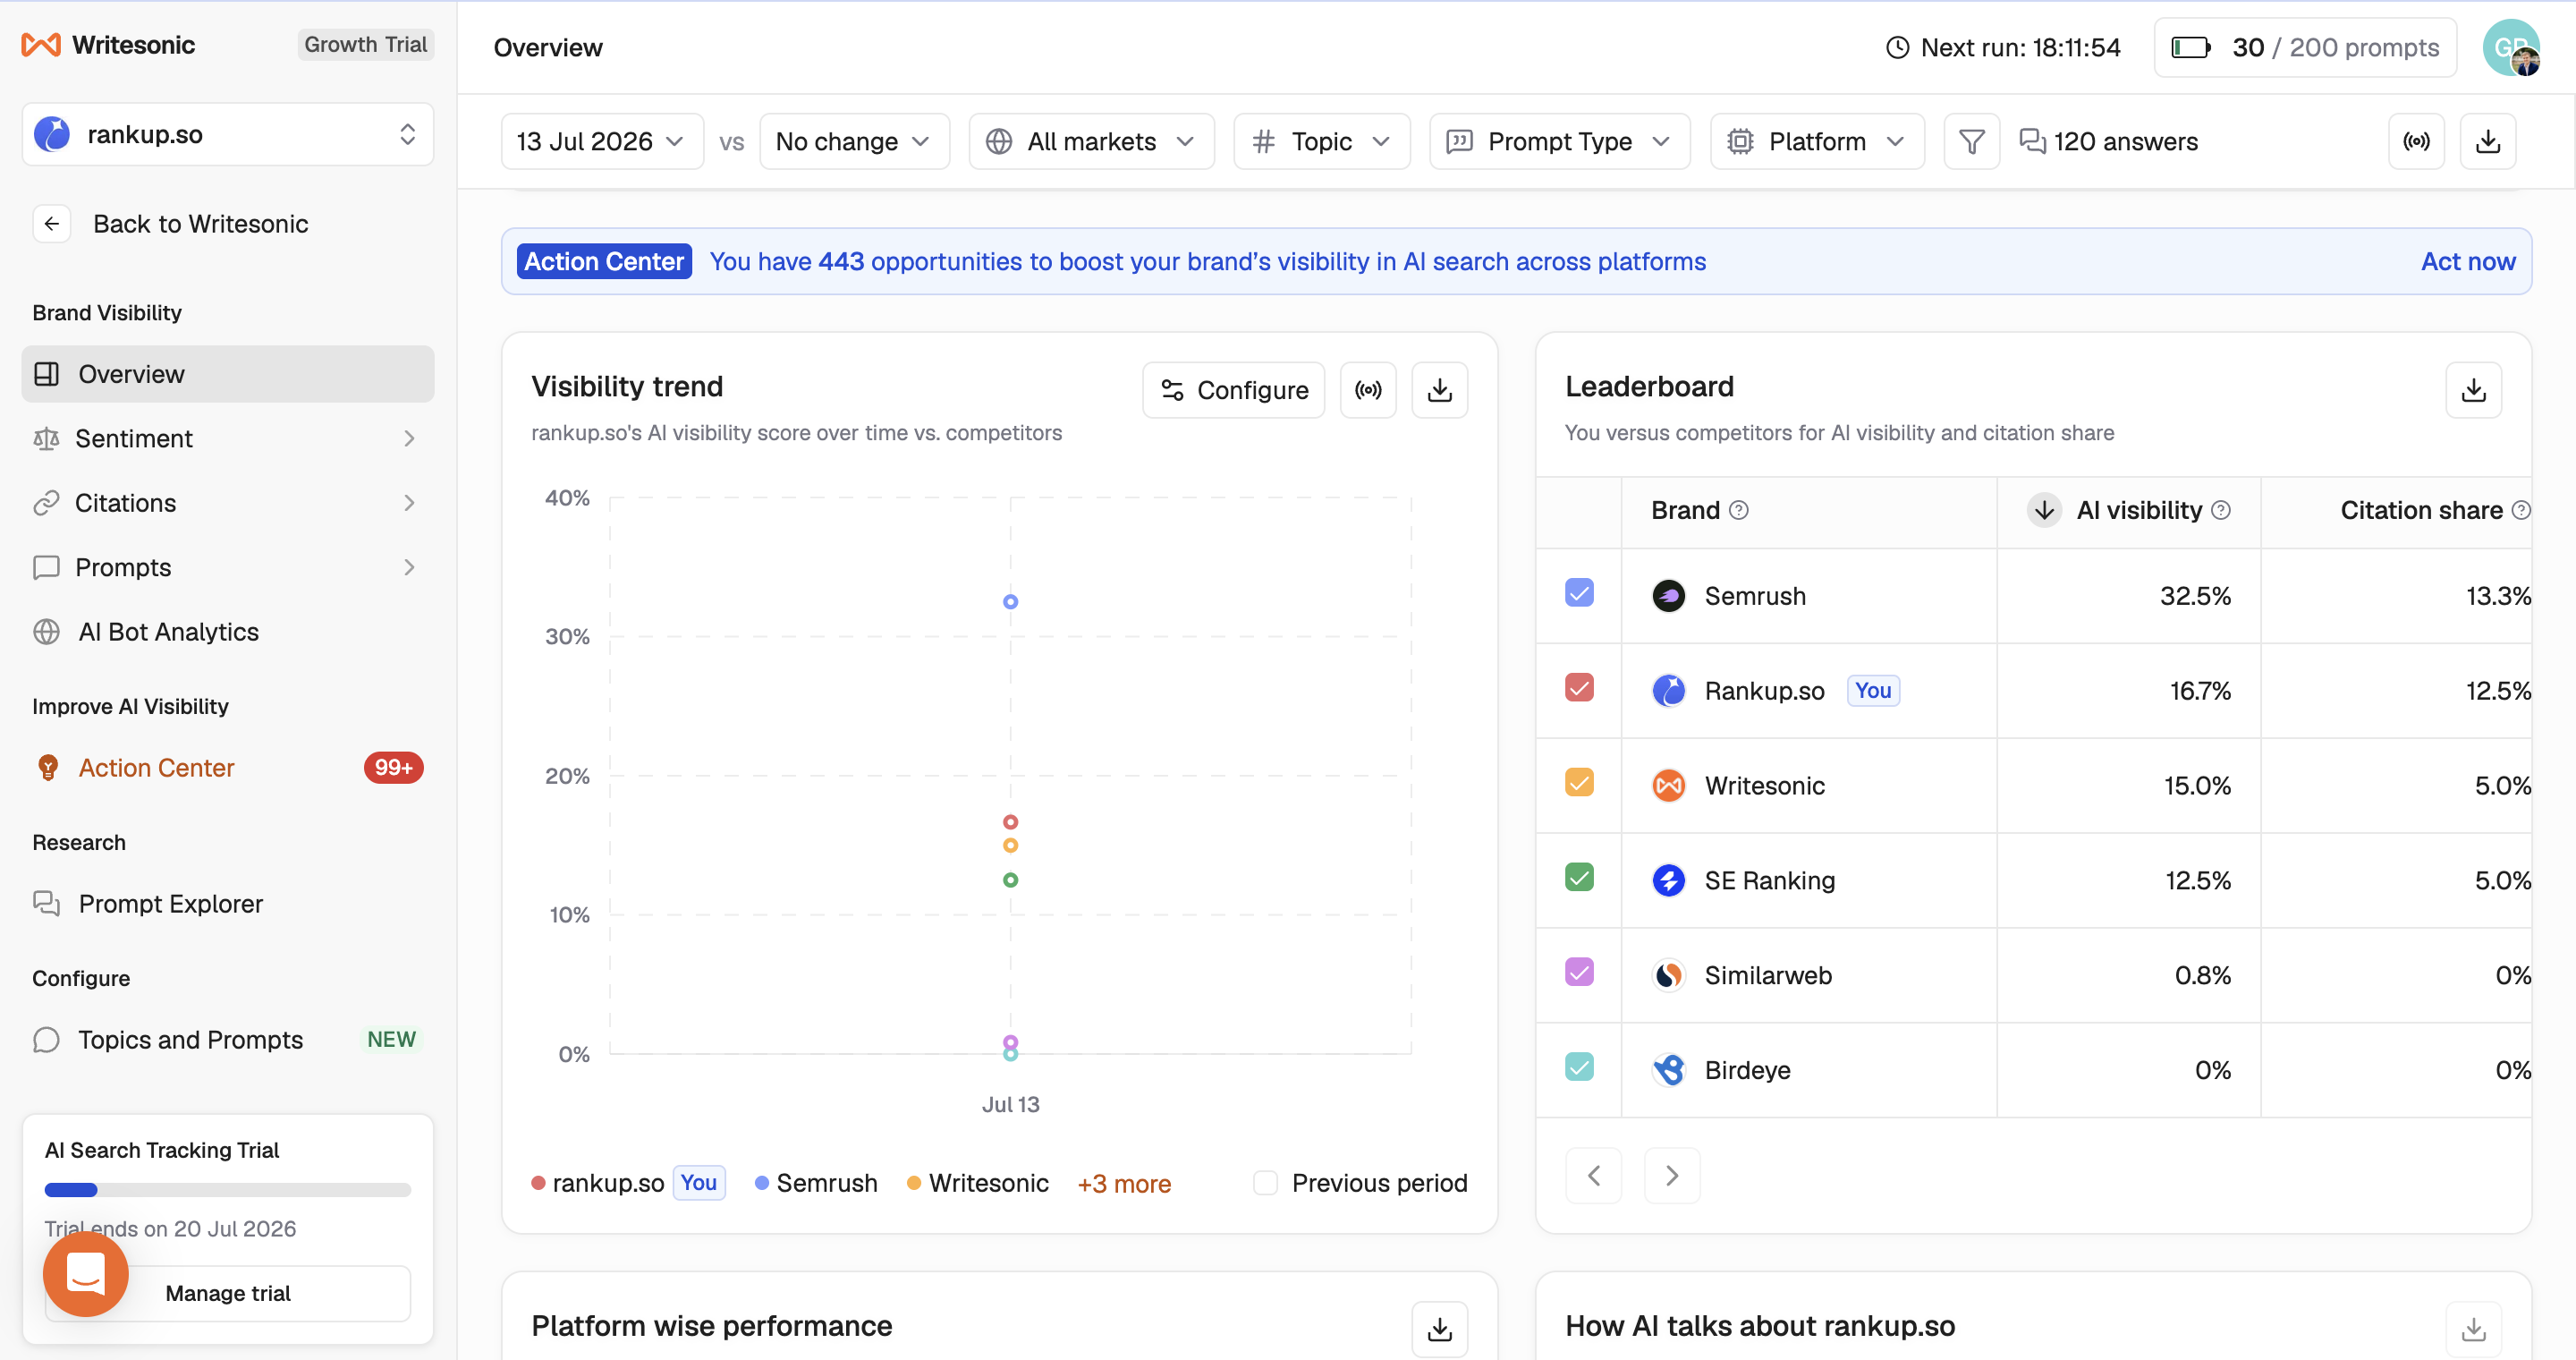Download How AI talks about rankup.so

pyautogui.click(x=2474, y=1329)
